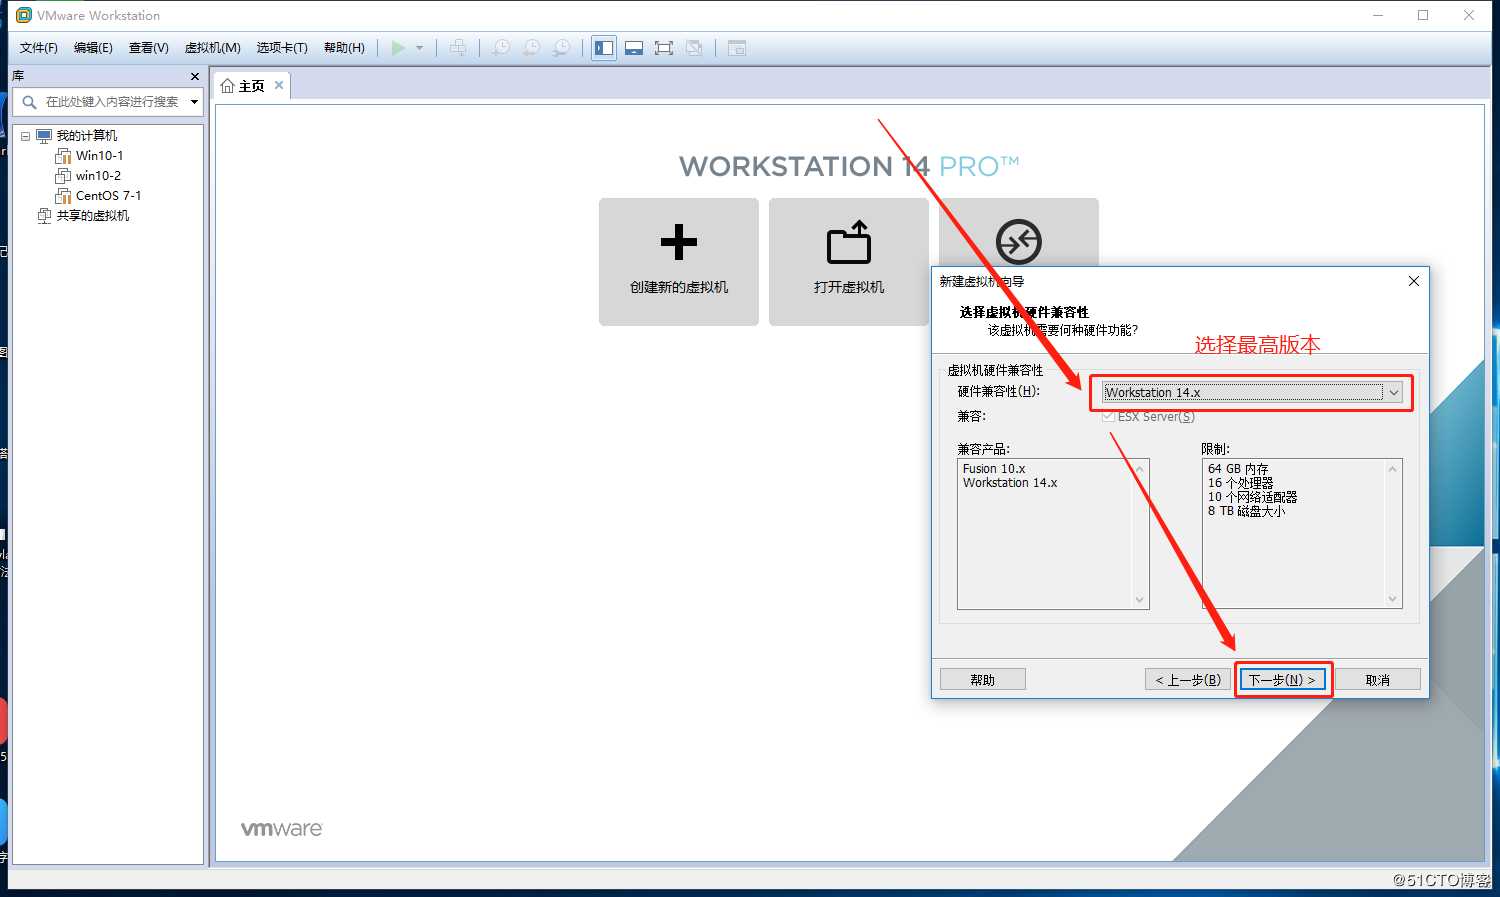This screenshot has width=1500, height=897.
Task: Open the 虚拟机(M) menu
Action: 213,48
